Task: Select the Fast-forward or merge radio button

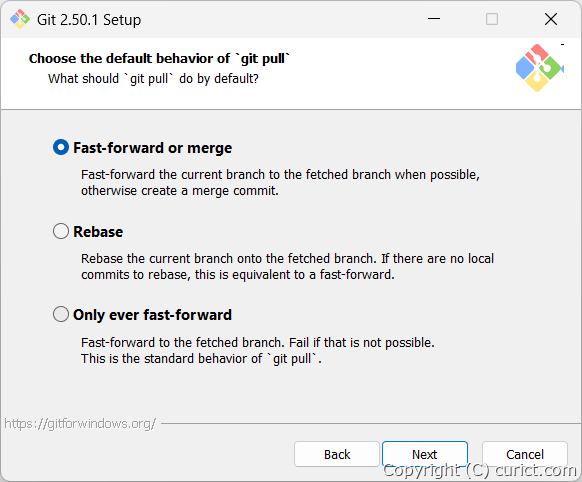Action: point(61,147)
